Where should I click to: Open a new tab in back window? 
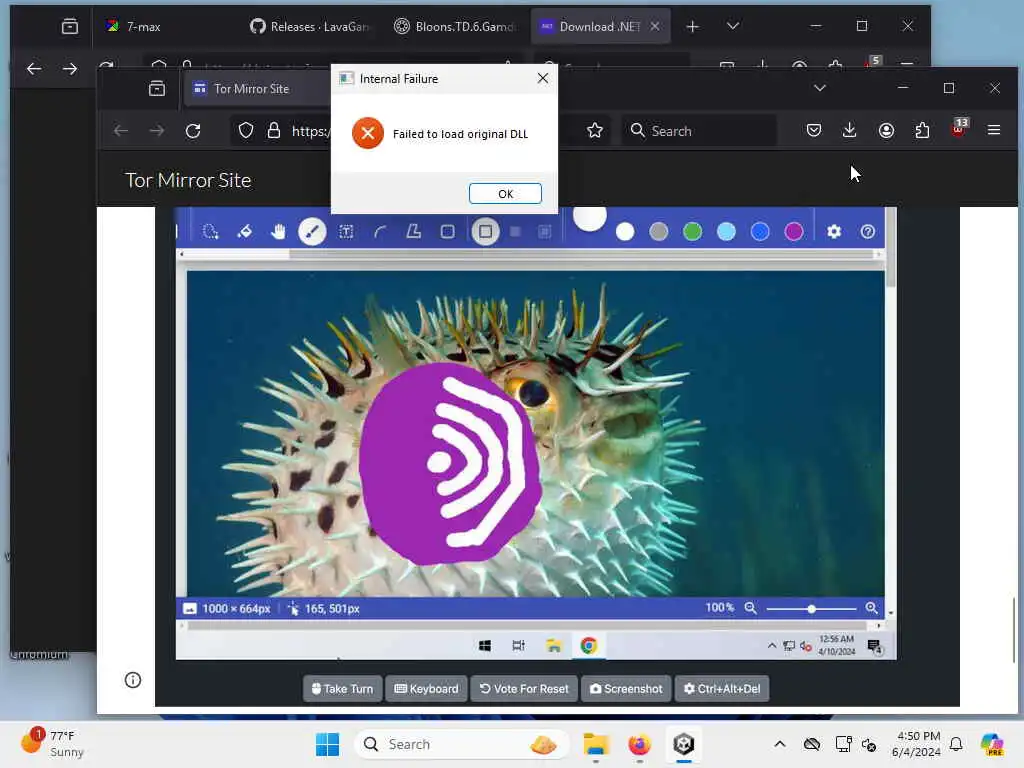(x=692, y=26)
